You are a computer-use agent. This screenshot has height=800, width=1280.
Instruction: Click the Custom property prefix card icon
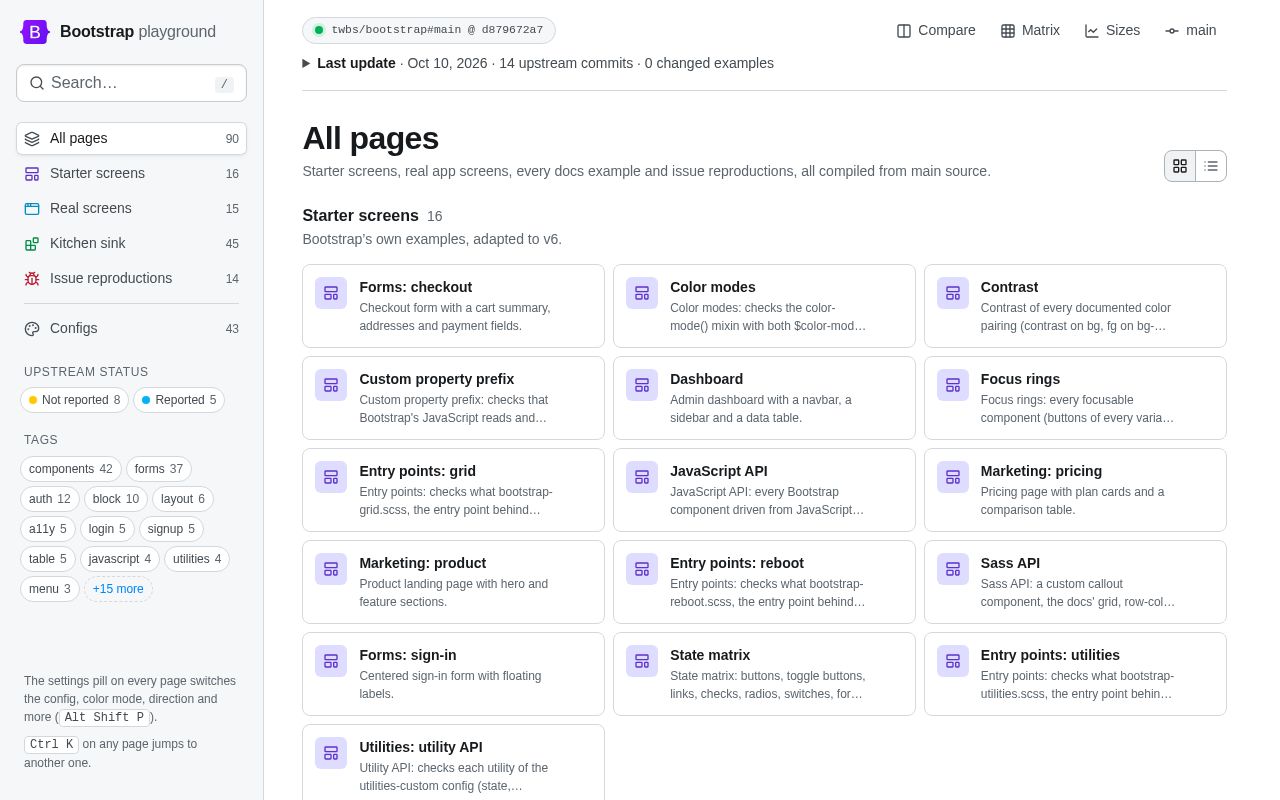[x=331, y=385]
